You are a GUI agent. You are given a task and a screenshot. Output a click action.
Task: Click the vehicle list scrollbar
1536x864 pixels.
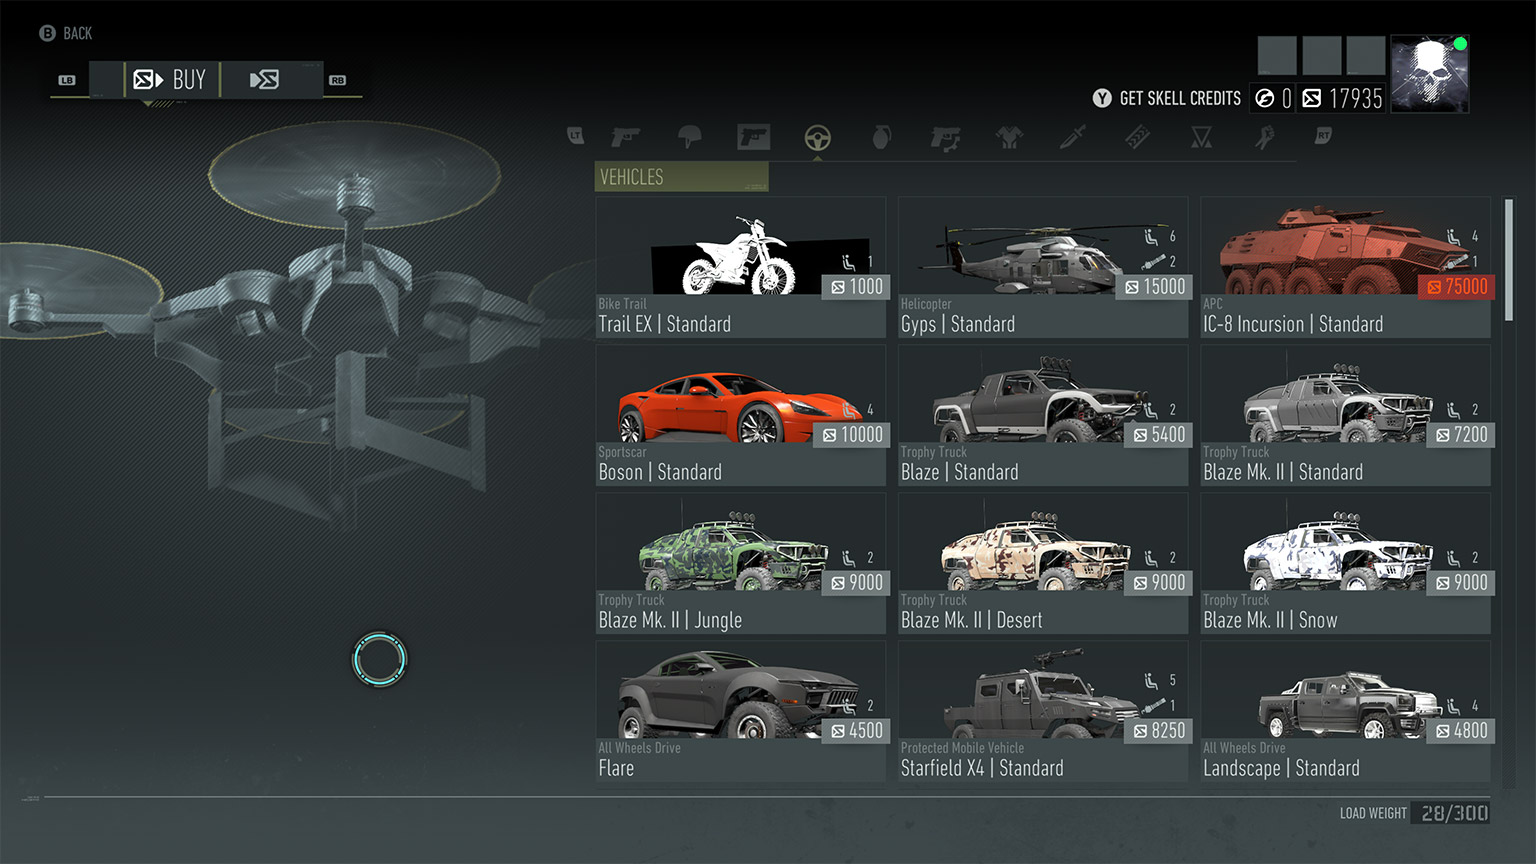(1508, 260)
